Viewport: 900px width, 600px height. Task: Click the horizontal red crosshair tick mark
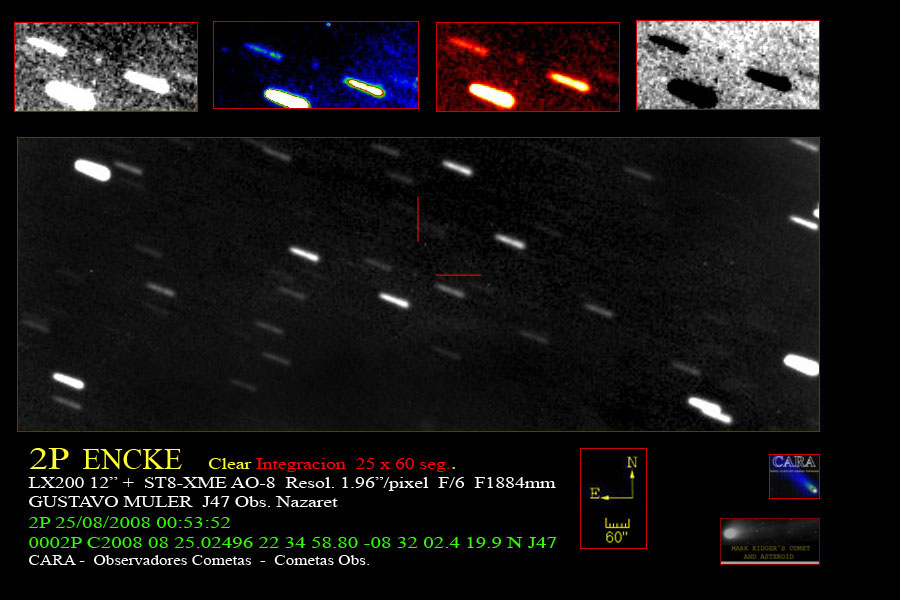(x=458, y=274)
